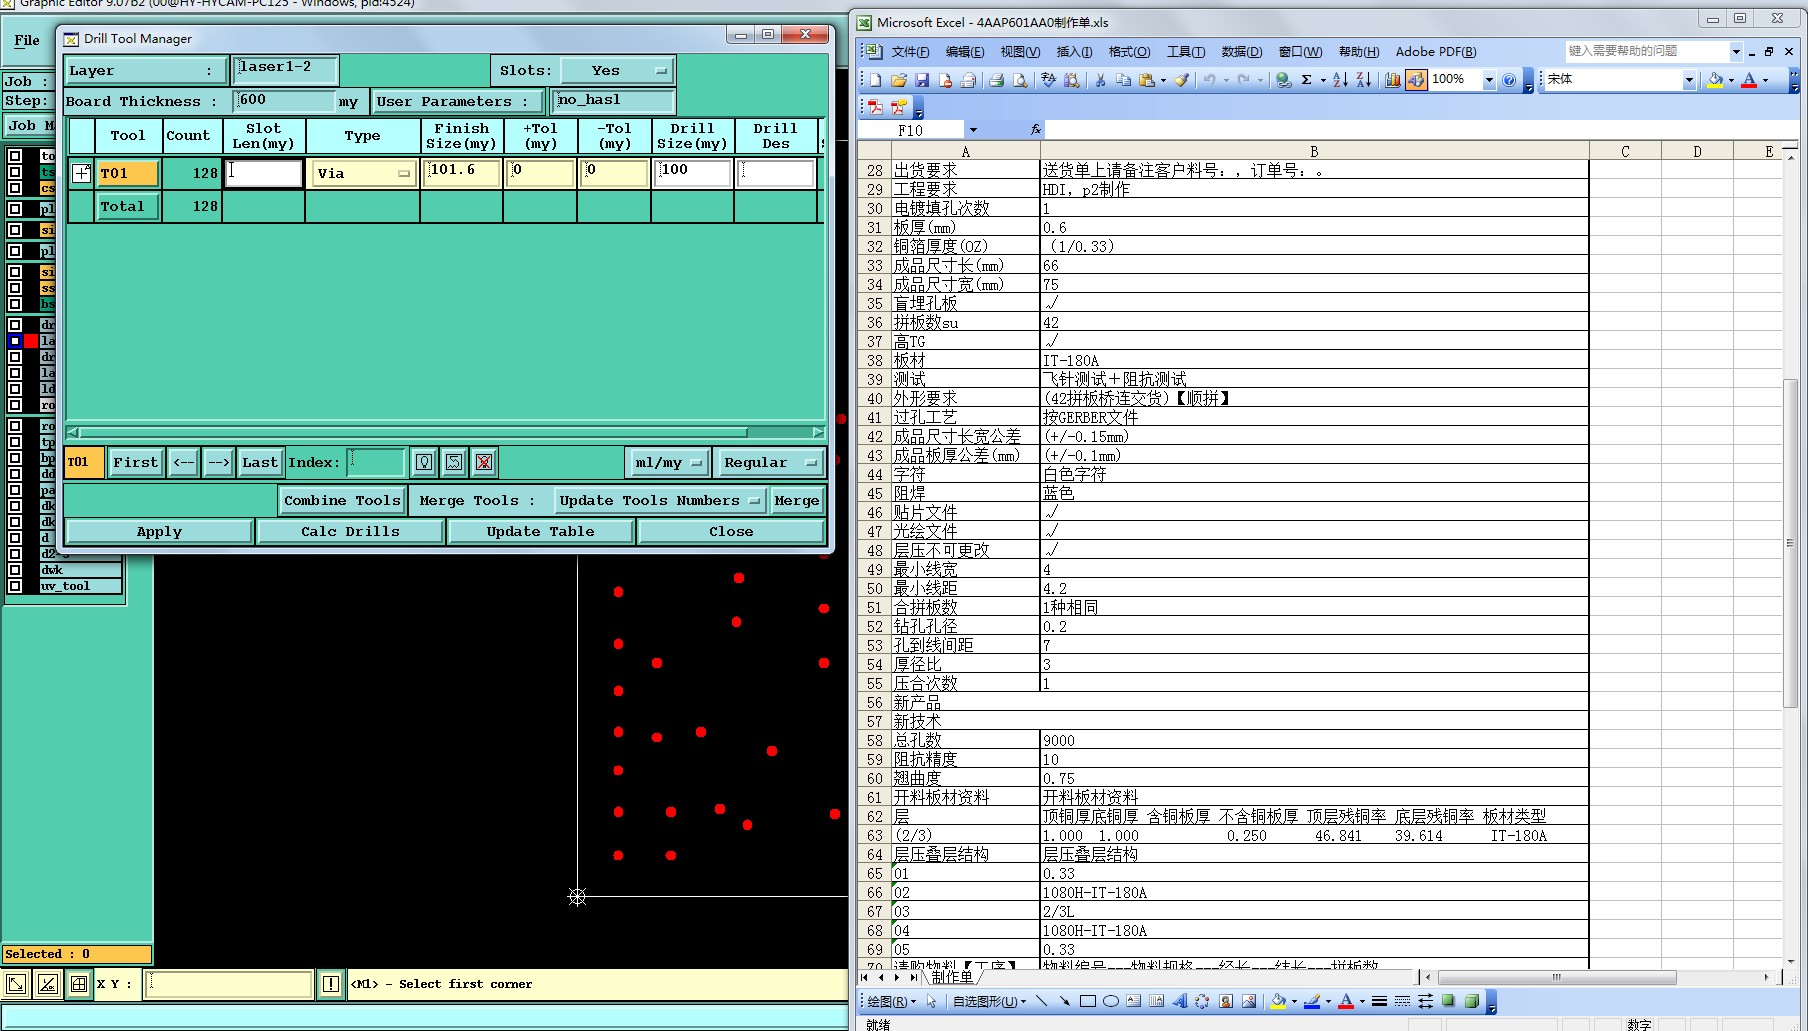Toggle the blue-highlighted layer checkbox beside red swatch
Screen dimensions: 1808x1031
click(x=15, y=341)
